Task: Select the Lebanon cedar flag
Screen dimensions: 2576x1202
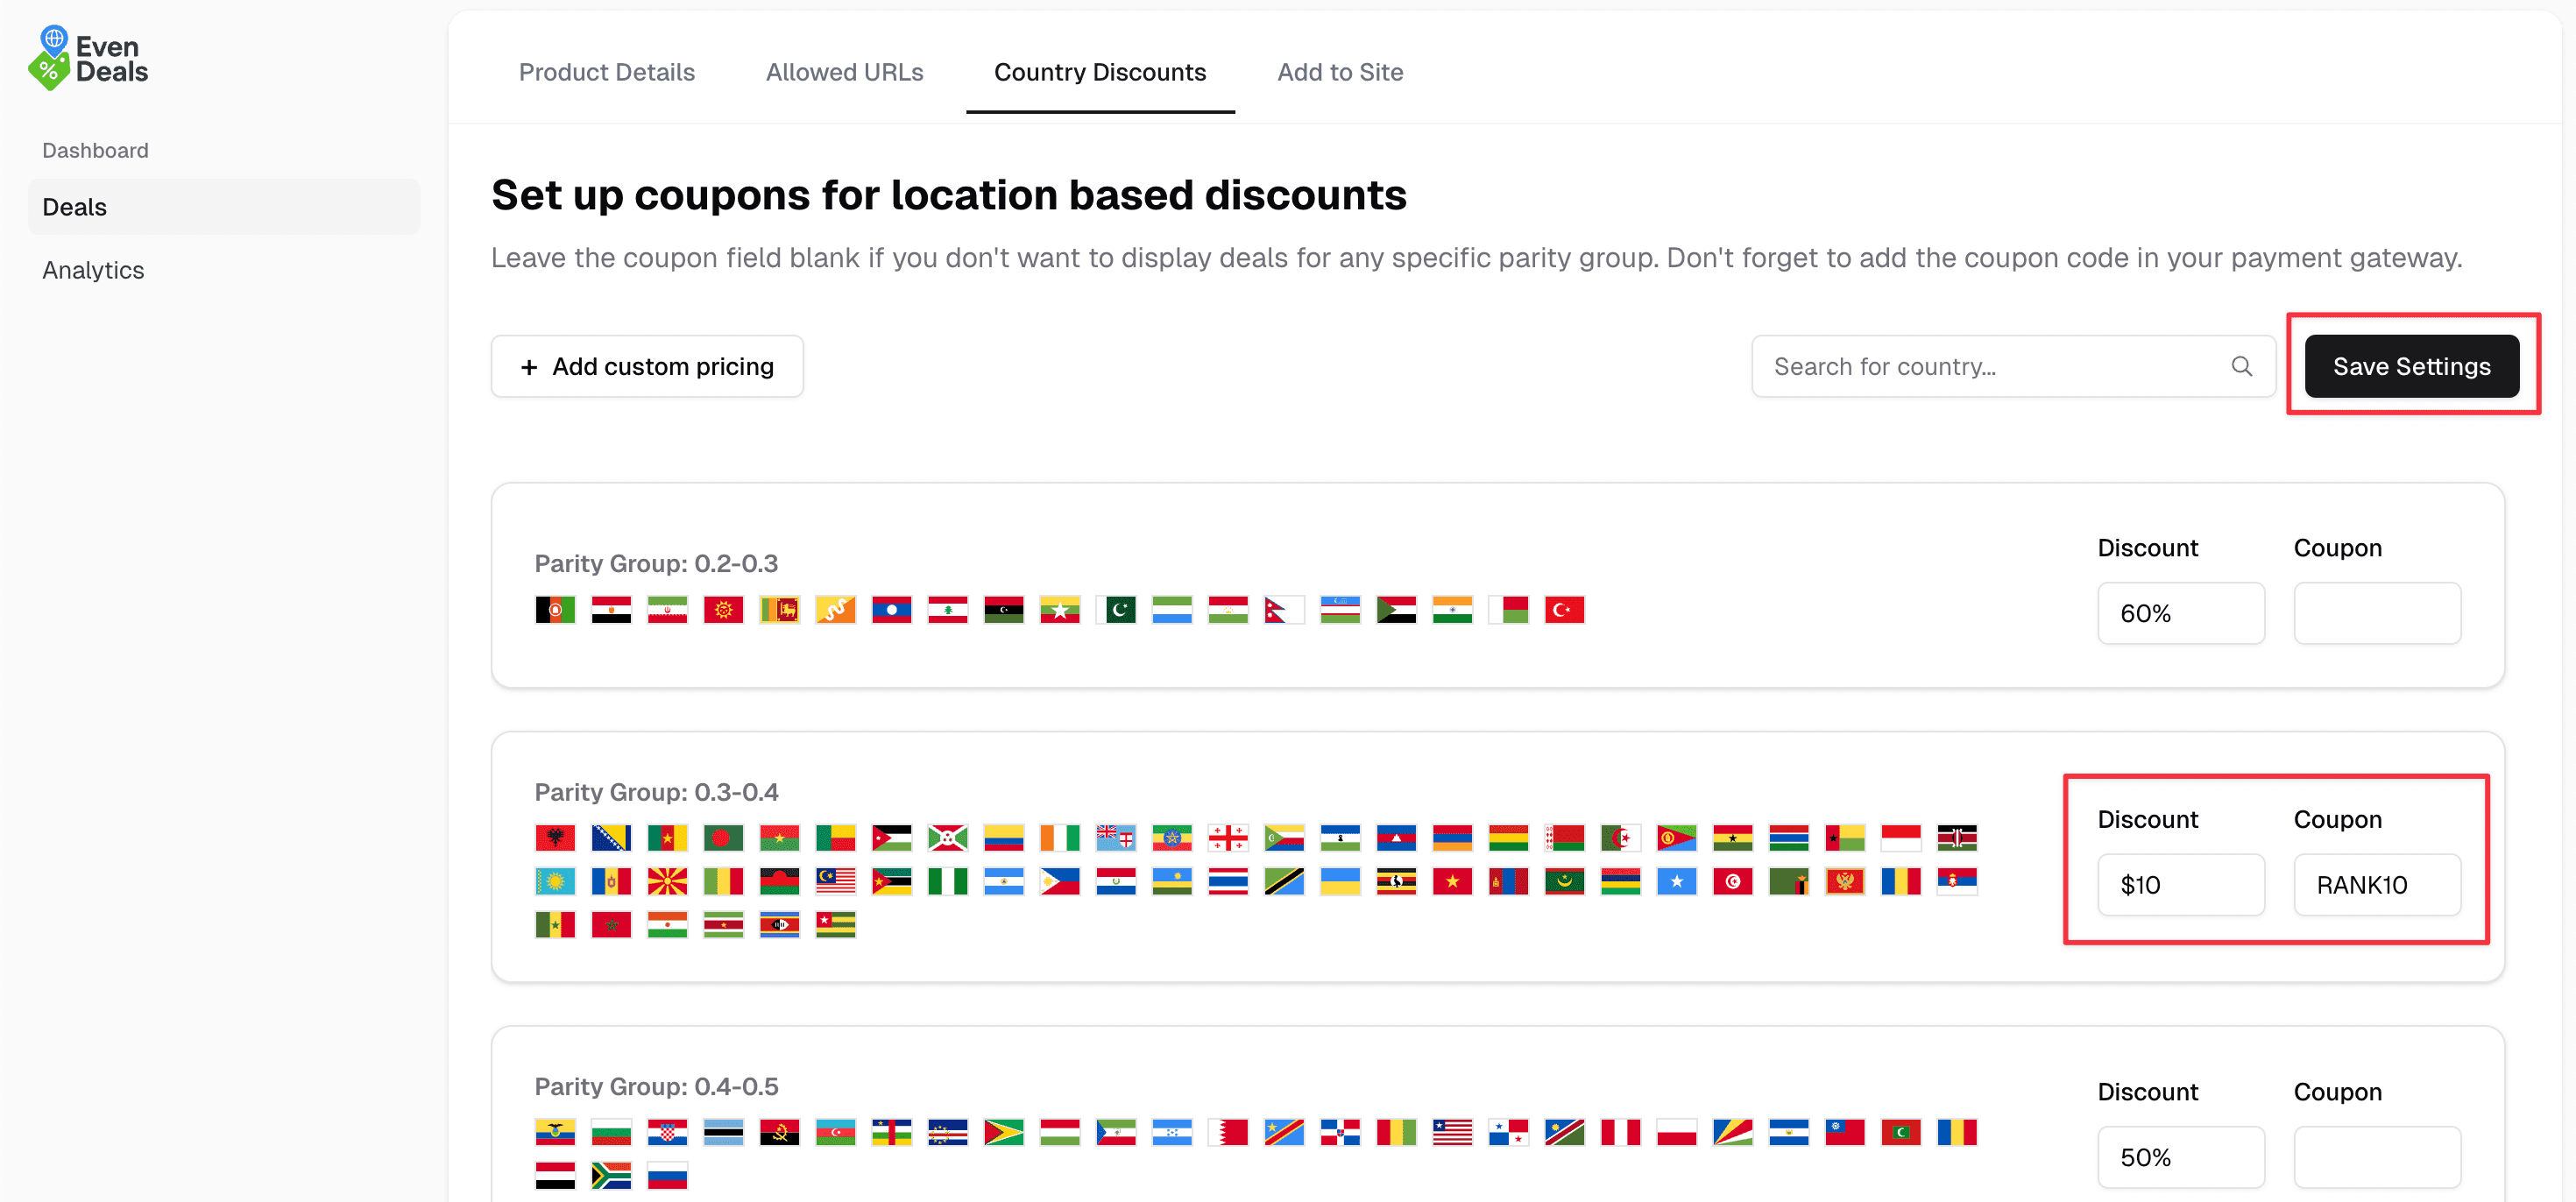Action: pos(947,609)
